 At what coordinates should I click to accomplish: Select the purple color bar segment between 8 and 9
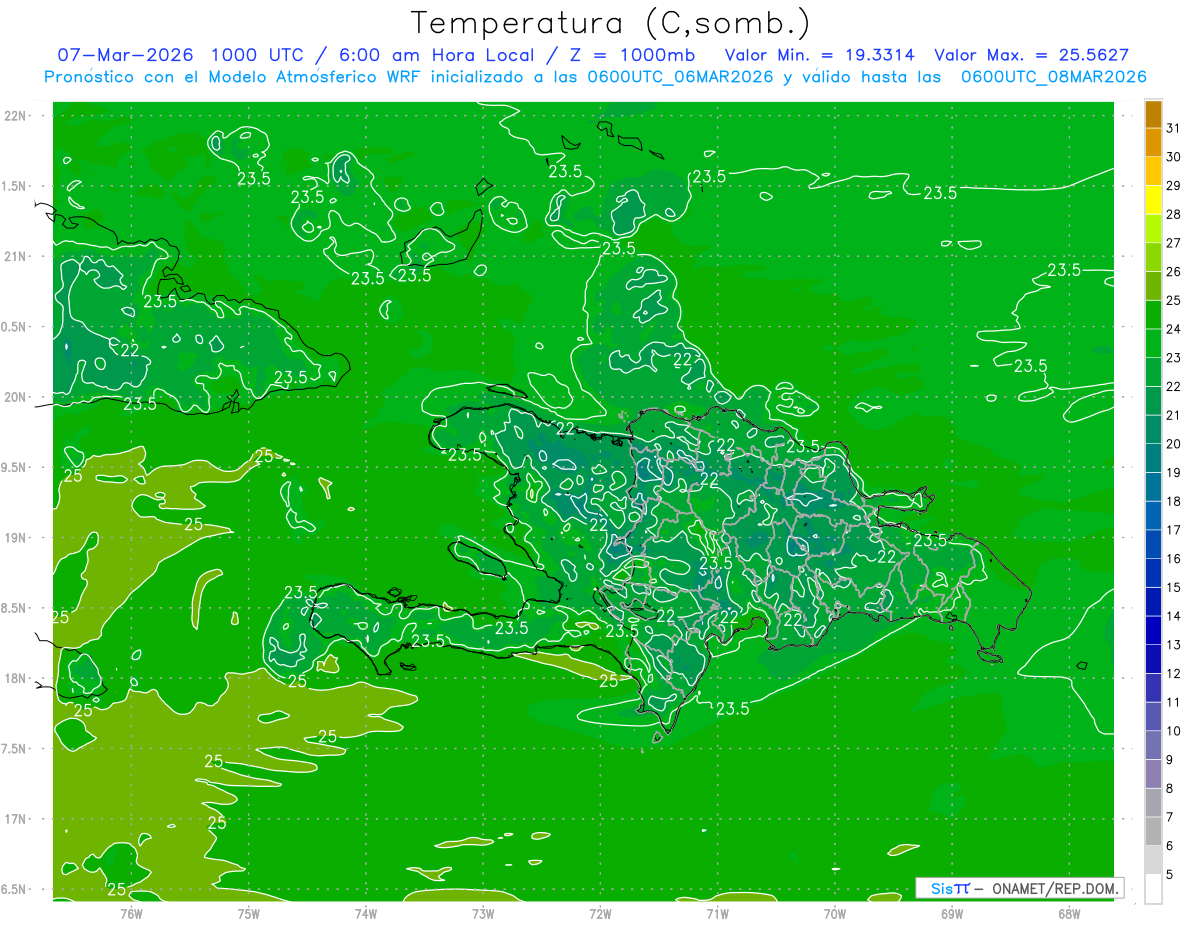coord(1153,775)
